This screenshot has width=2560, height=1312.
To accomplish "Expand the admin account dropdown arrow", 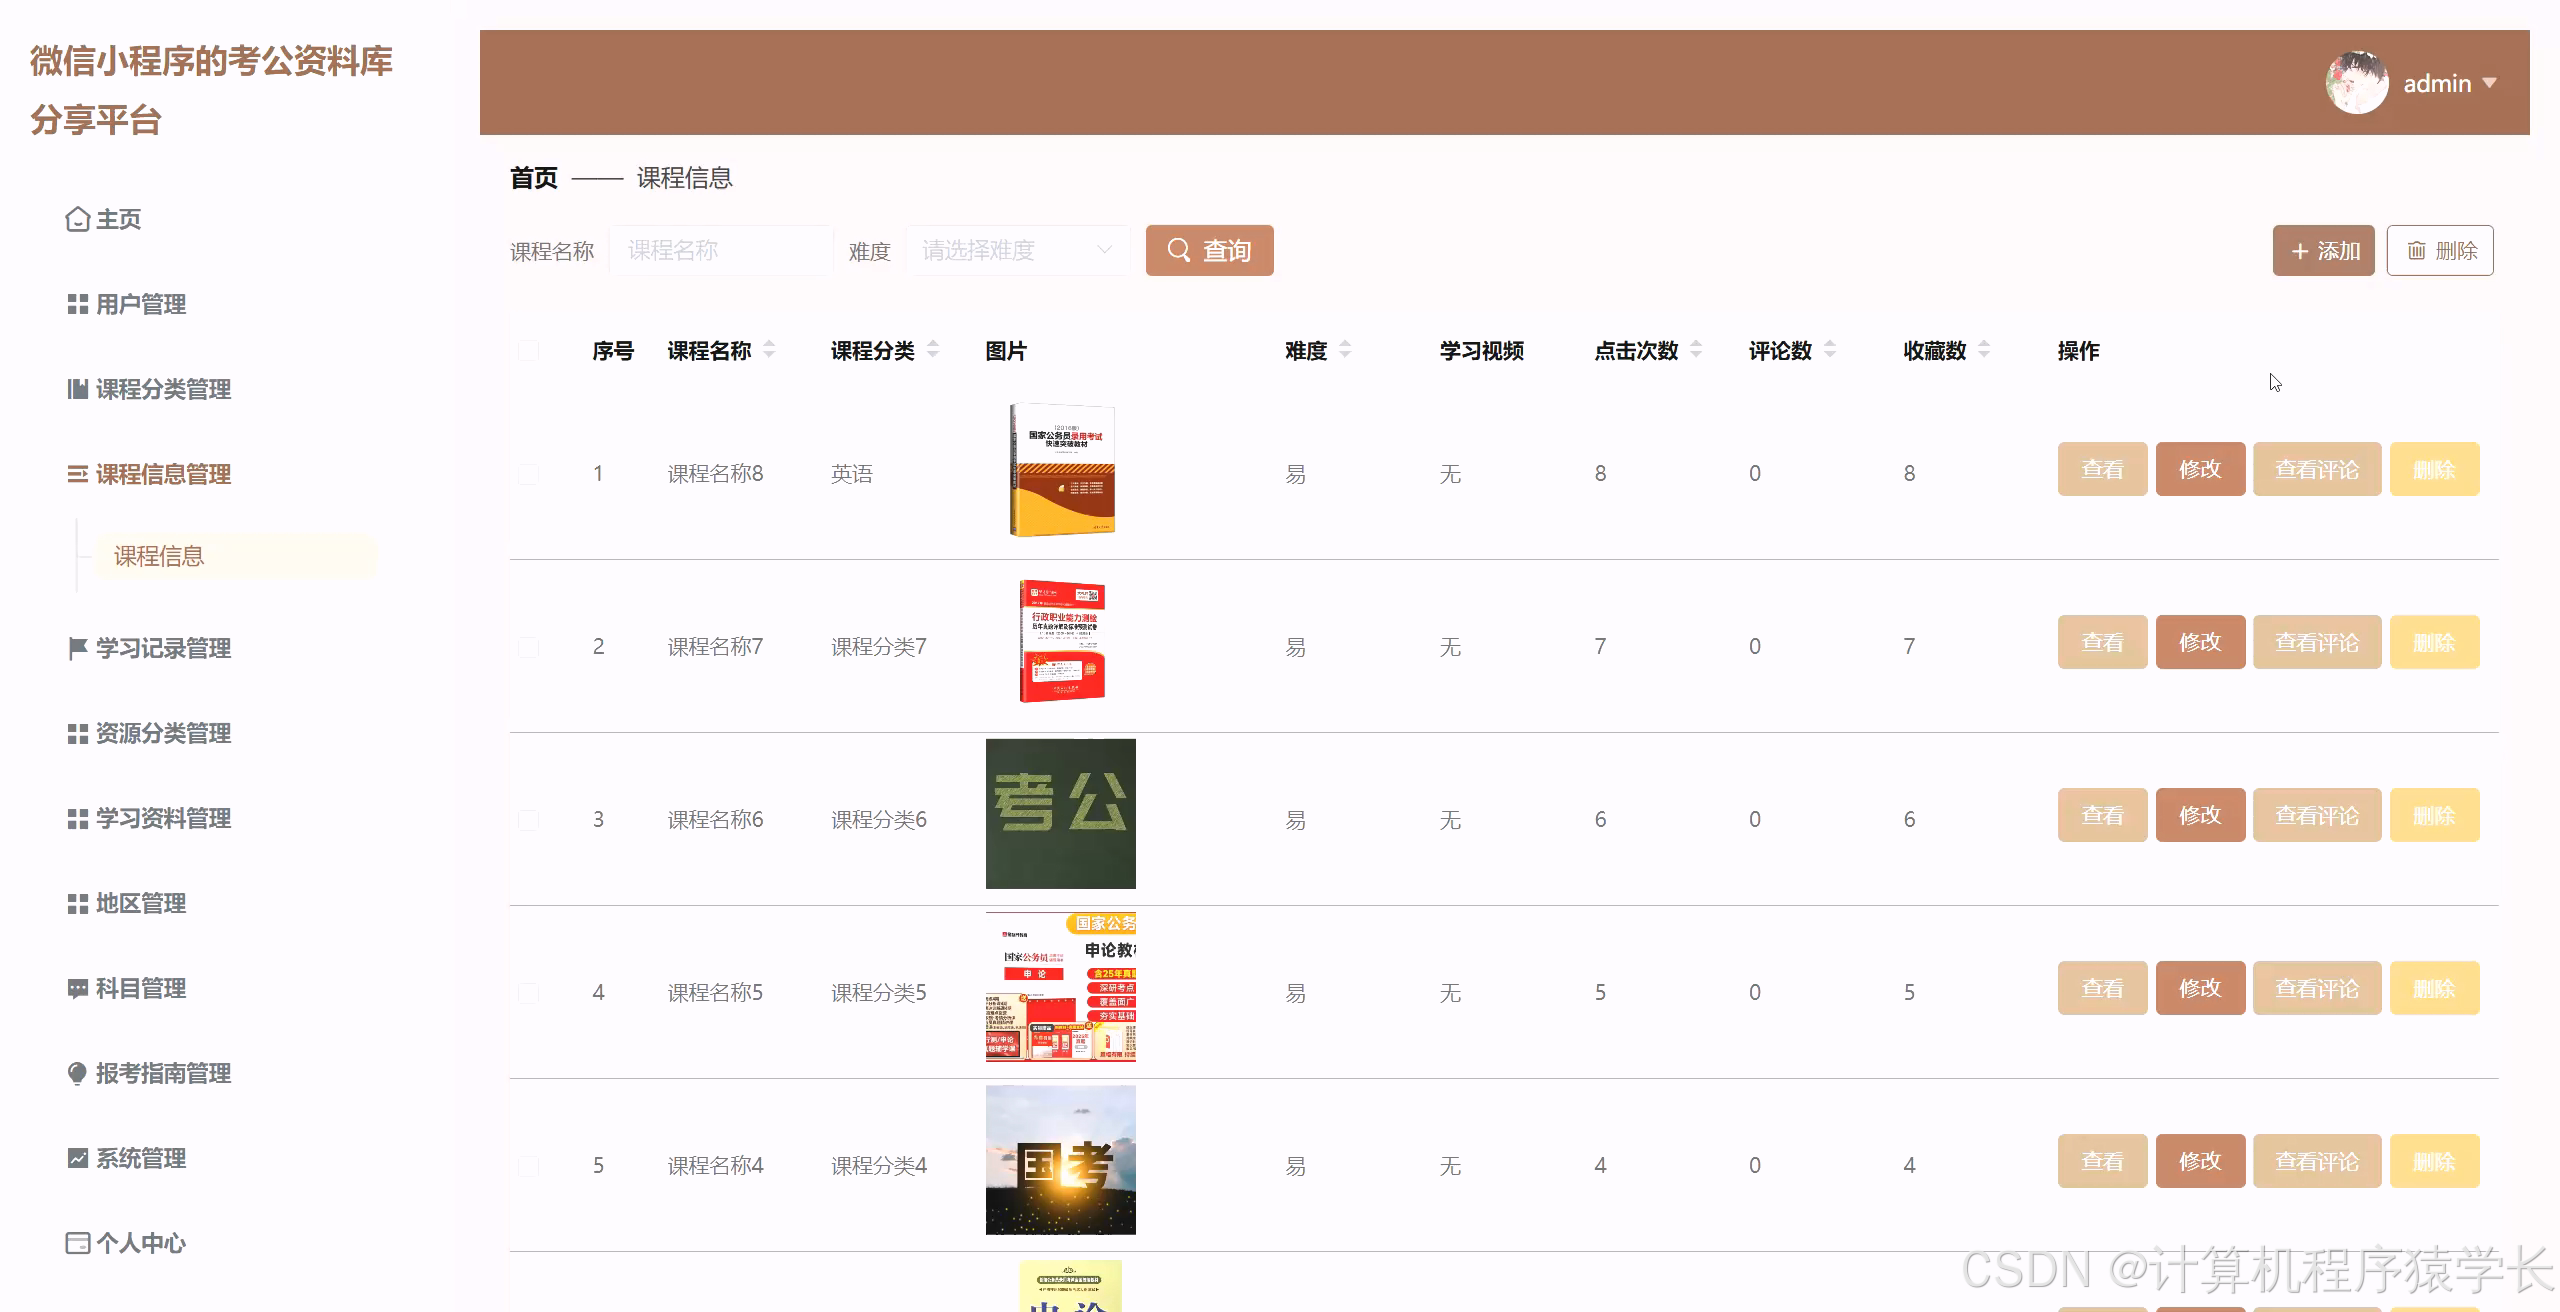I will tap(2491, 83).
